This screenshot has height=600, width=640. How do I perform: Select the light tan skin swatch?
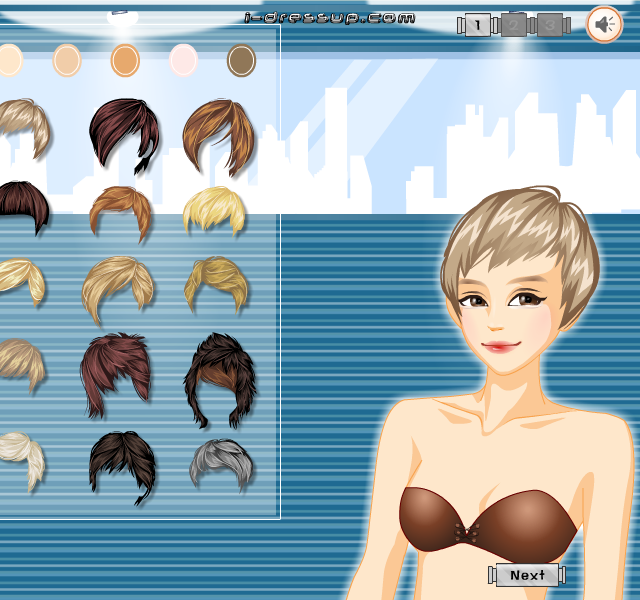(x=67, y=60)
